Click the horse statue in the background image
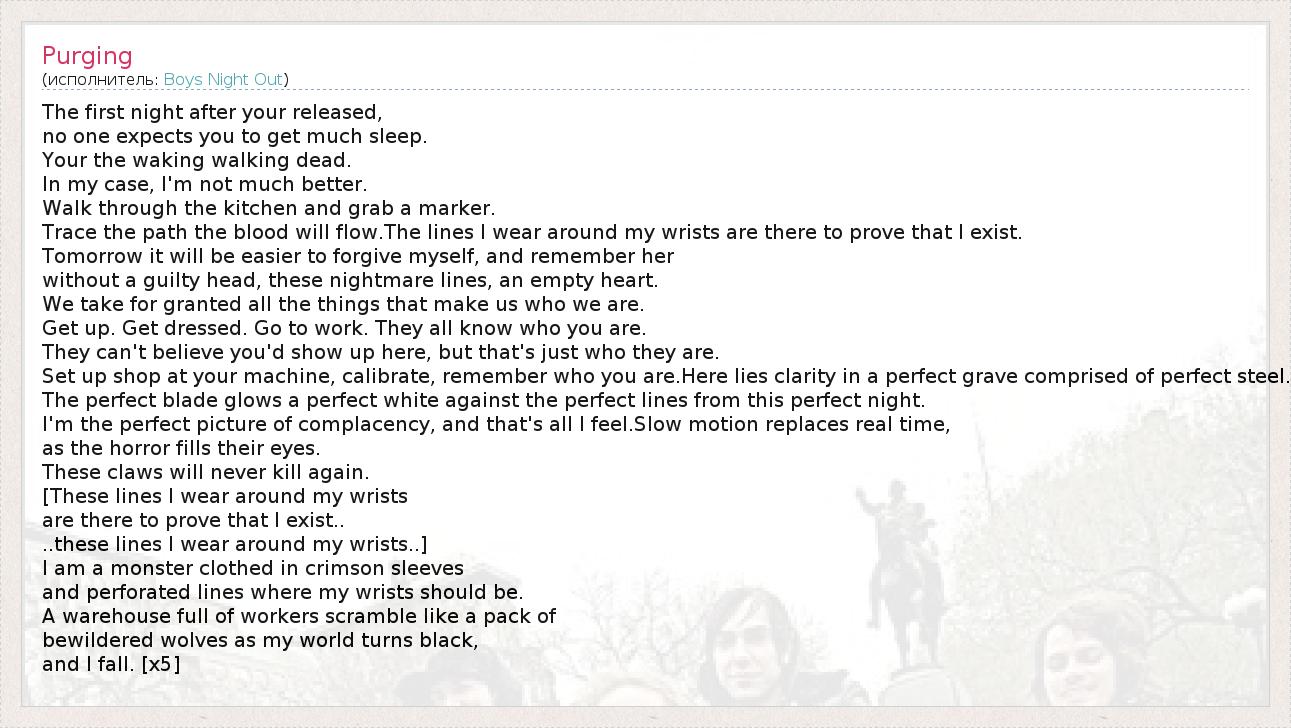Image resolution: width=1291 pixels, height=728 pixels. click(903, 560)
